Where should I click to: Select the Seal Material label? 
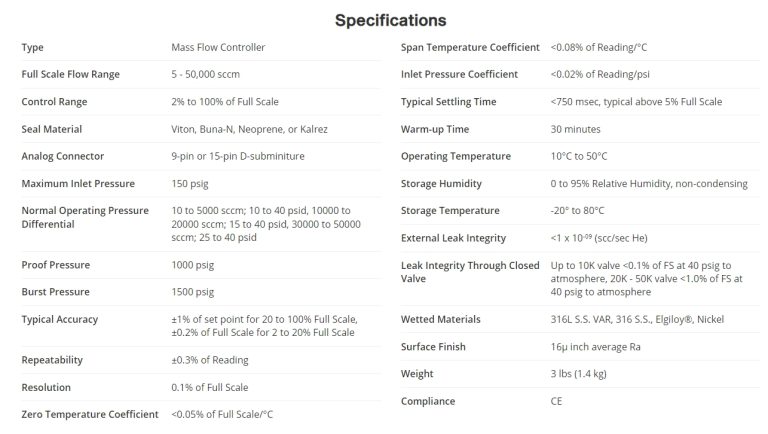click(52, 129)
